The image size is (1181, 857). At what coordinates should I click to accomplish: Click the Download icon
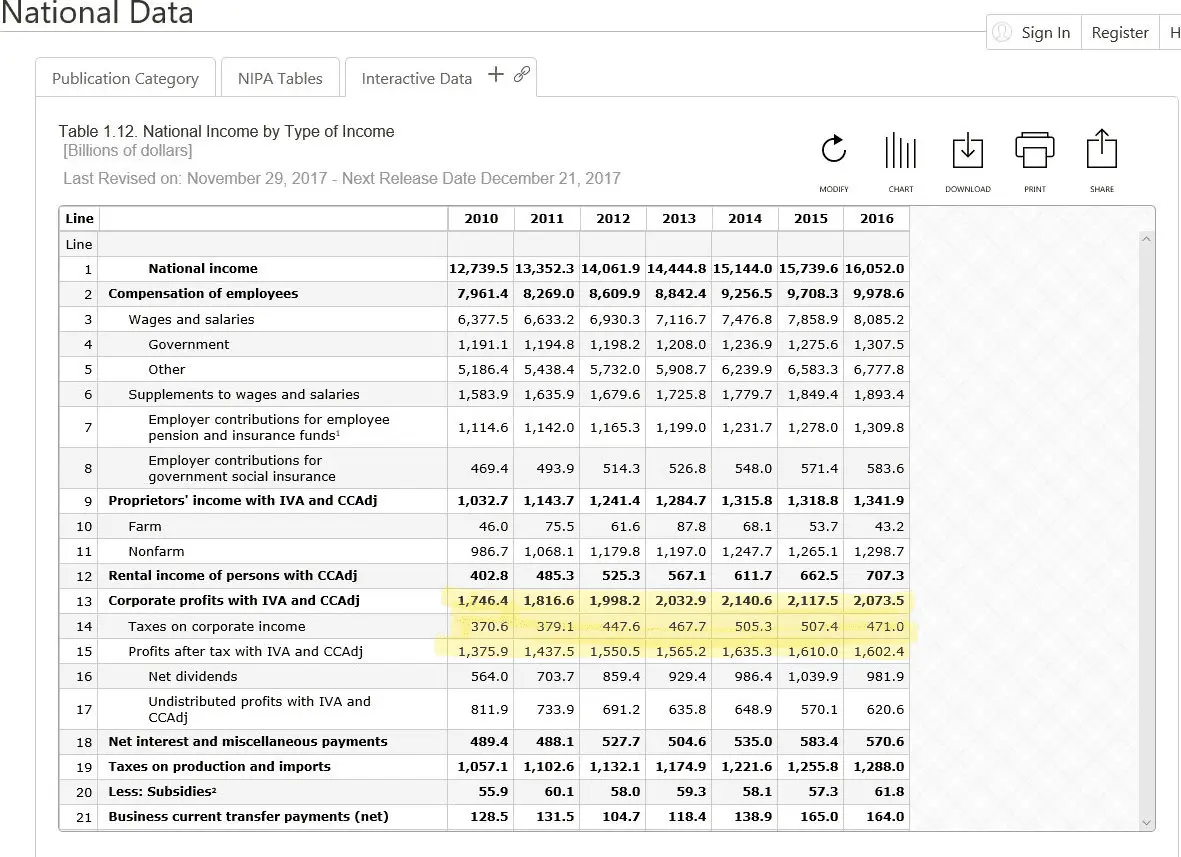coord(967,151)
